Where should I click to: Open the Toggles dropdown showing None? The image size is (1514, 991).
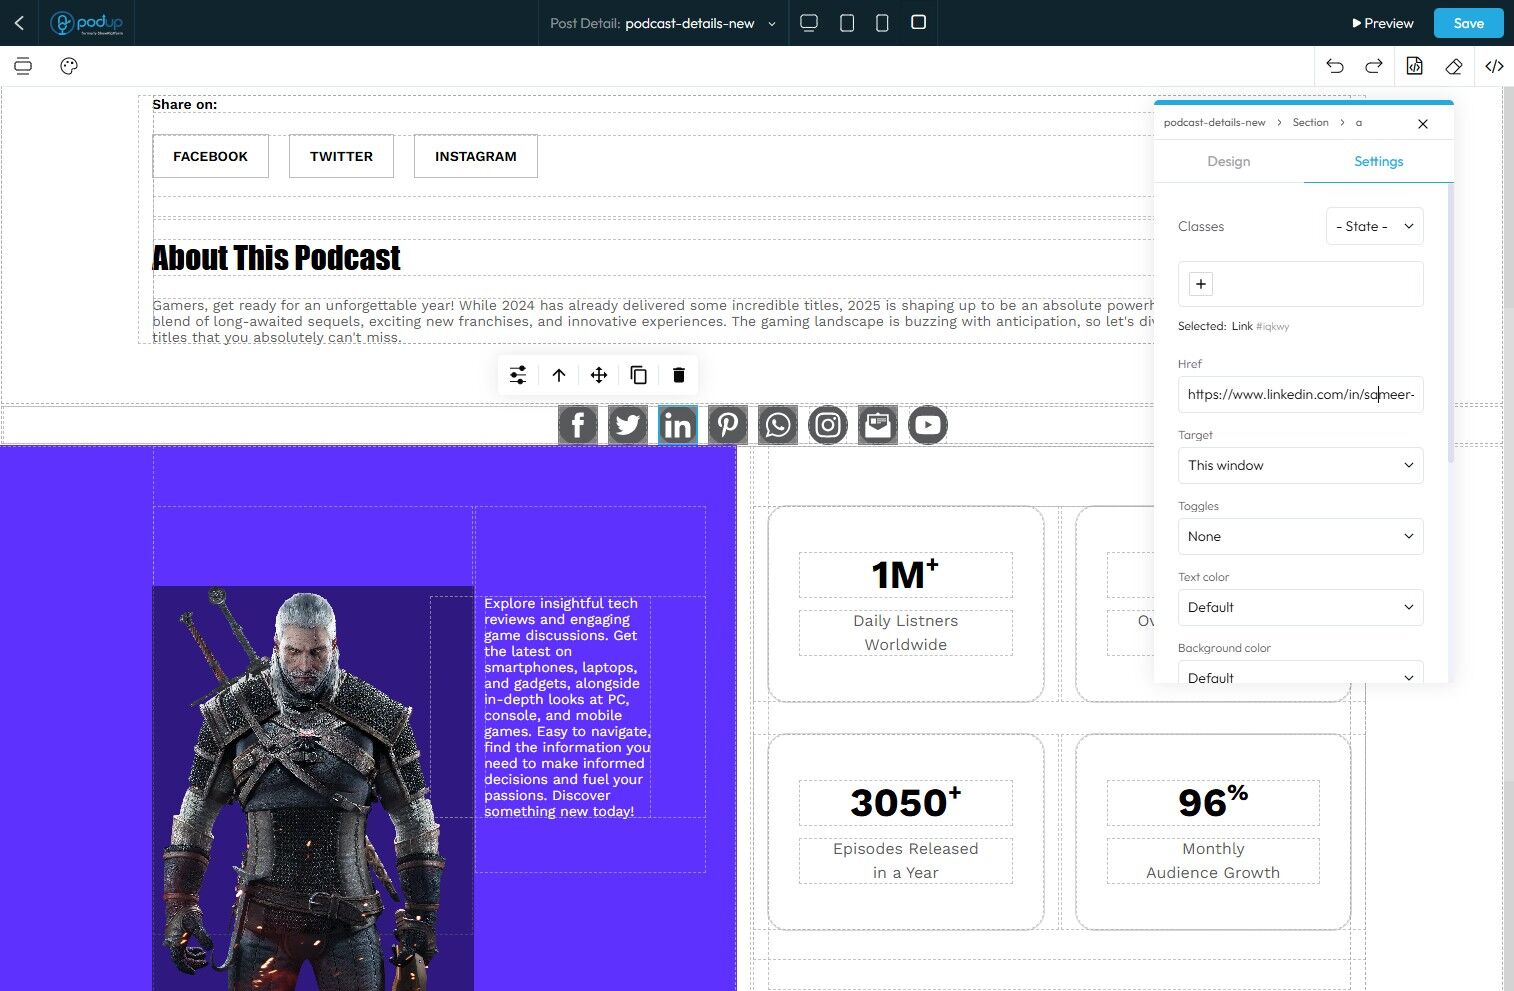(1300, 536)
